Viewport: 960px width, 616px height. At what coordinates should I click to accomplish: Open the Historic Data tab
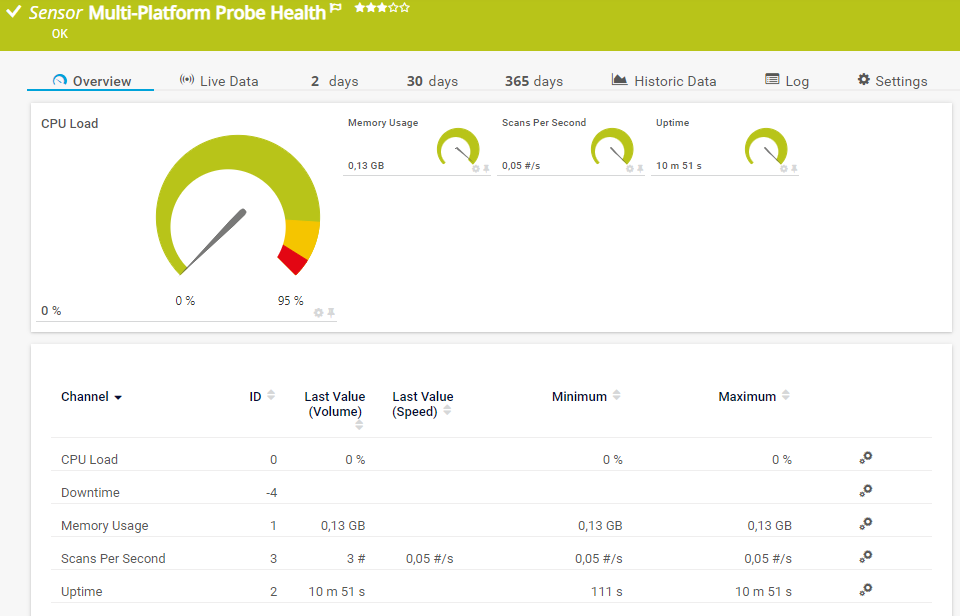pos(664,81)
